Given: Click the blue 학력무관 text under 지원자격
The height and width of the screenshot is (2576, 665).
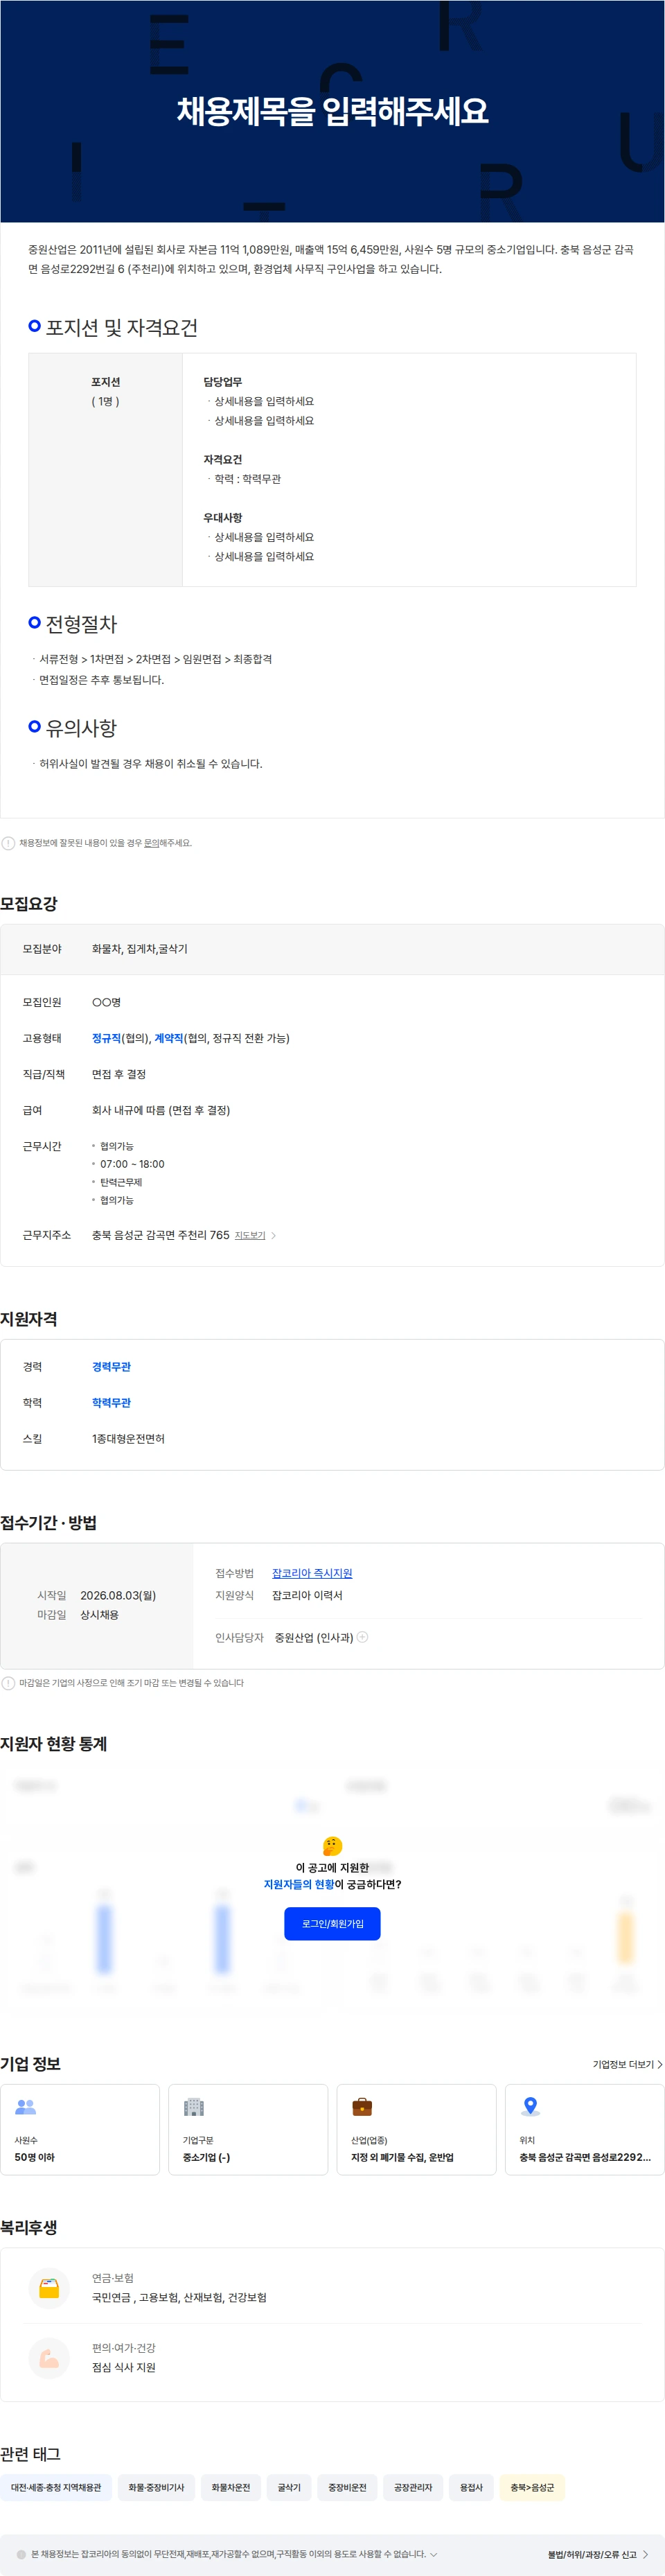Looking at the screenshot, I should pos(111,1403).
